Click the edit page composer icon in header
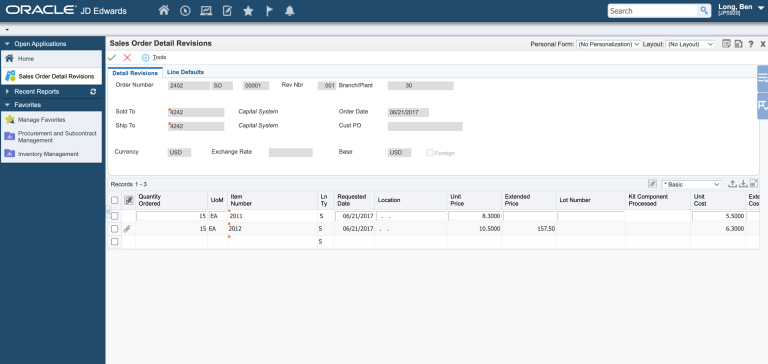This screenshot has width=768, height=364. (227, 10)
